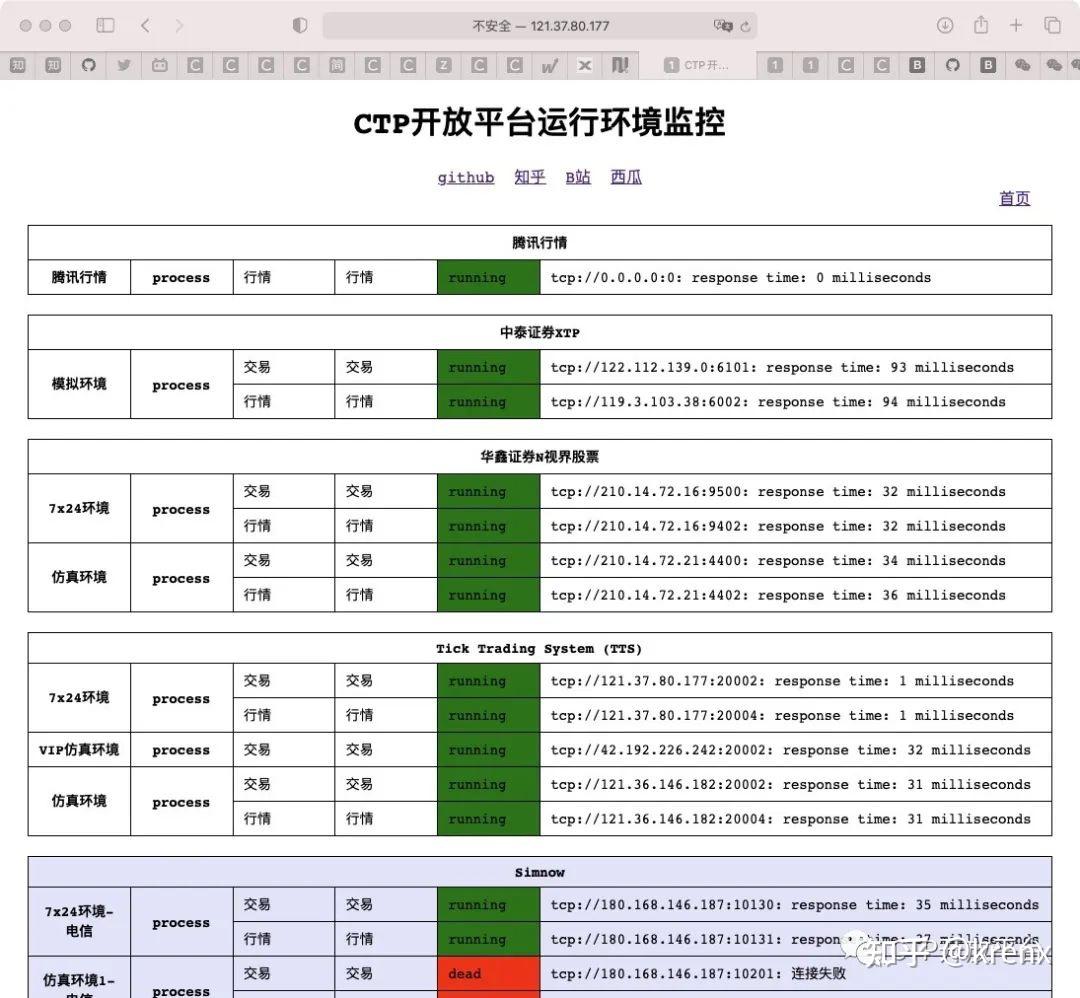This screenshot has width=1080, height=998.
Task: Click the 模拟环境 cell under 中泰证券XTP
Action: [x=79, y=384]
